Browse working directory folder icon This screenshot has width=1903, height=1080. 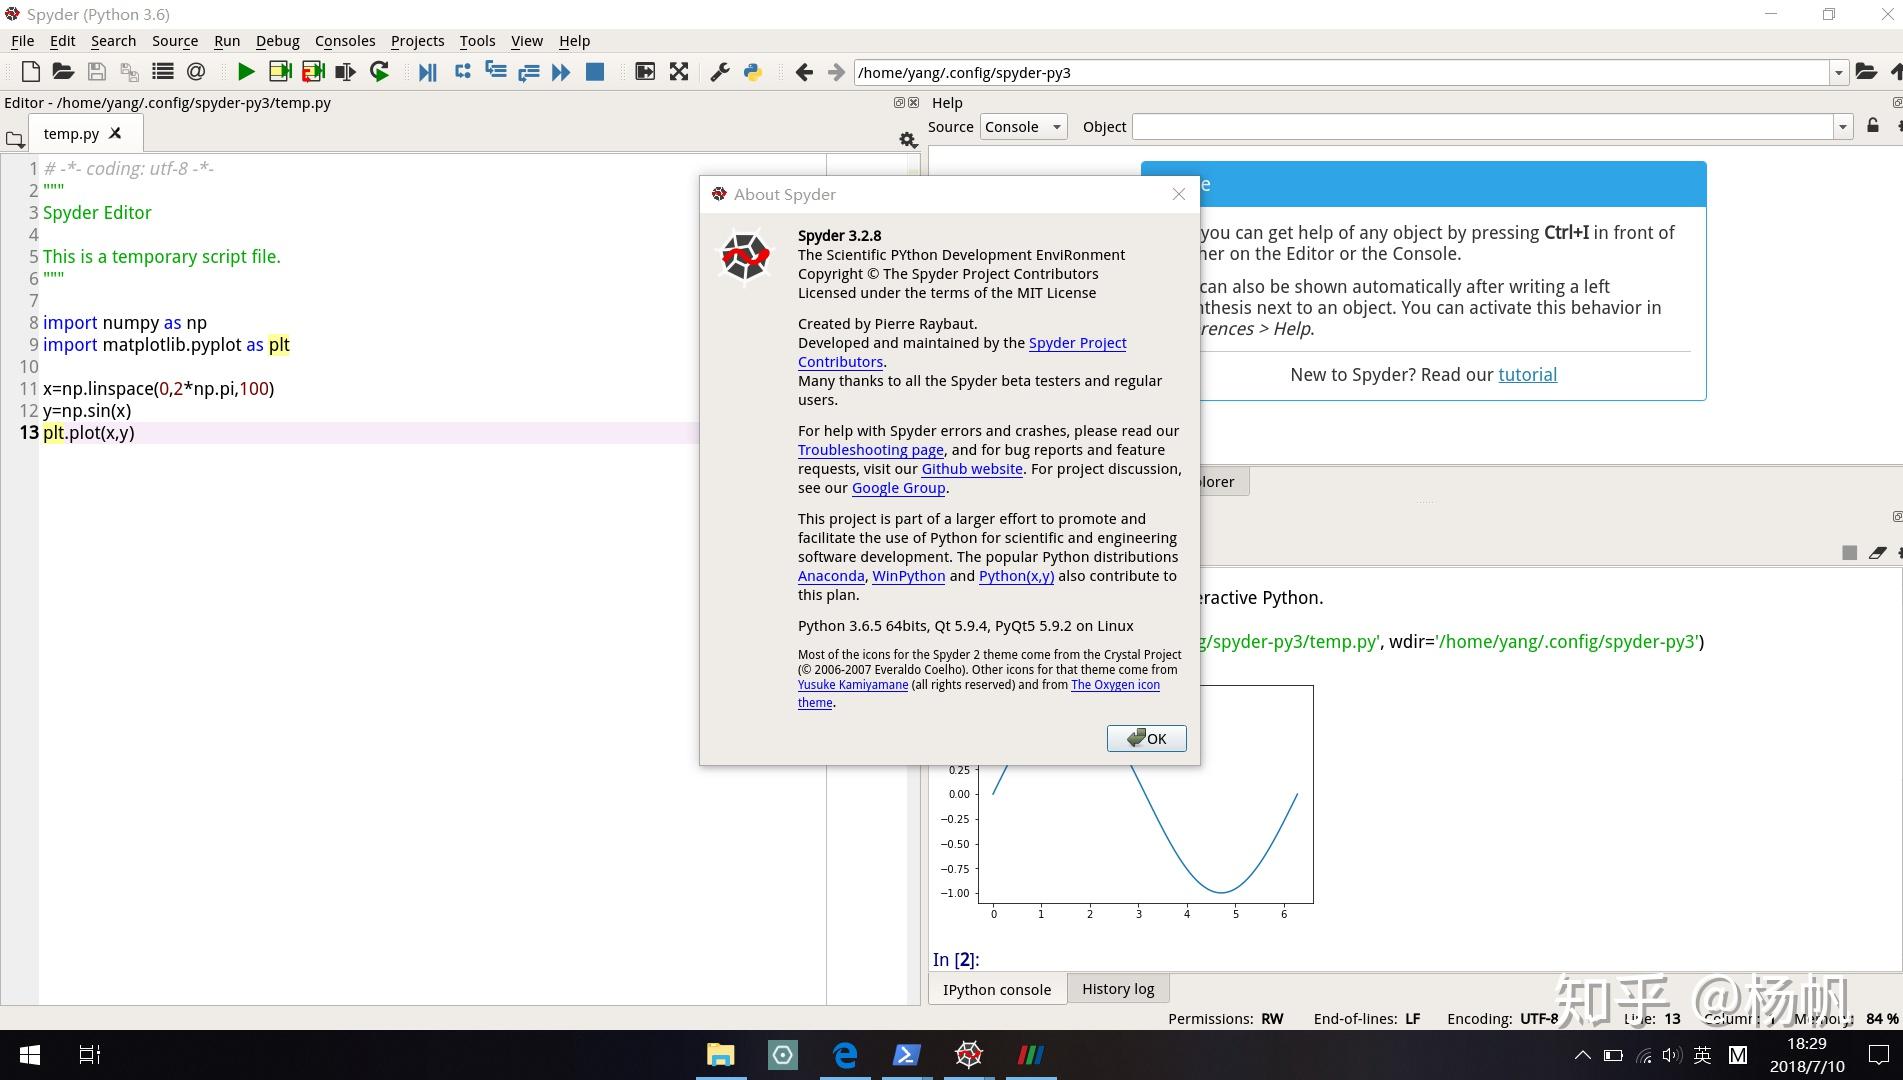(x=1866, y=72)
